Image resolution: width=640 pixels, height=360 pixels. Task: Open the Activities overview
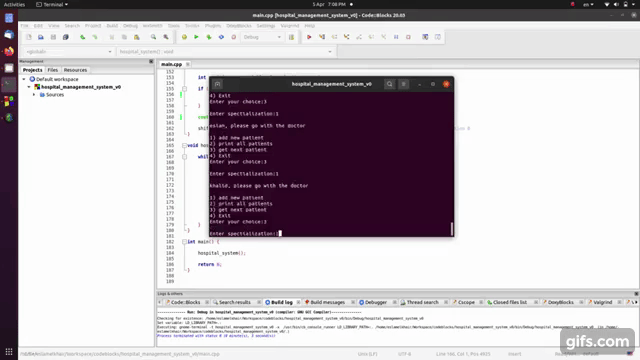[x=14, y=4]
